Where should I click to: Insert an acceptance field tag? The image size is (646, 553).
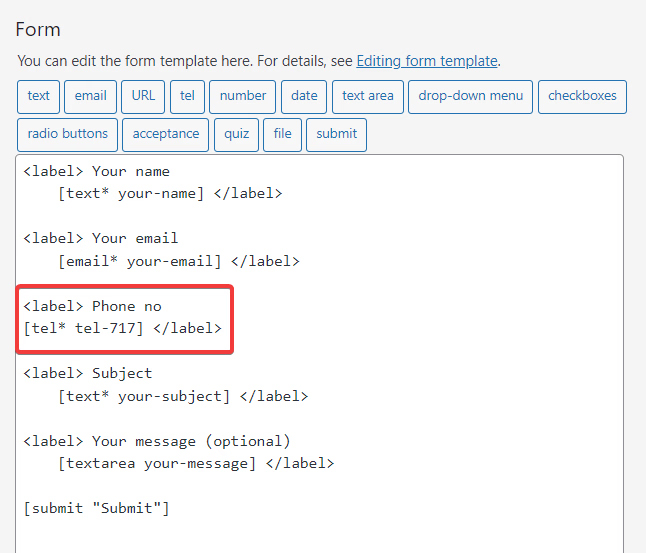tap(166, 135)
